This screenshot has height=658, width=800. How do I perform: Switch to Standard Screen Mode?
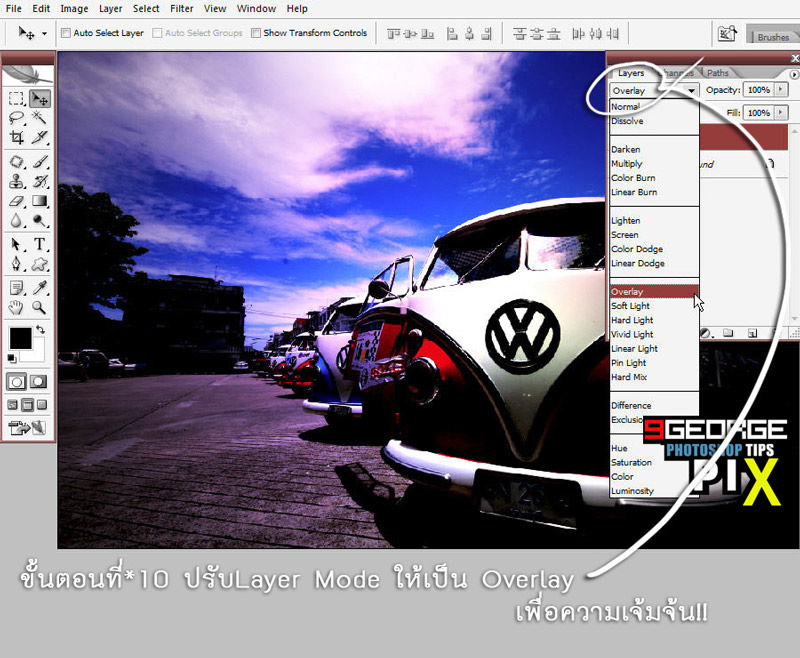click(13, 406)
